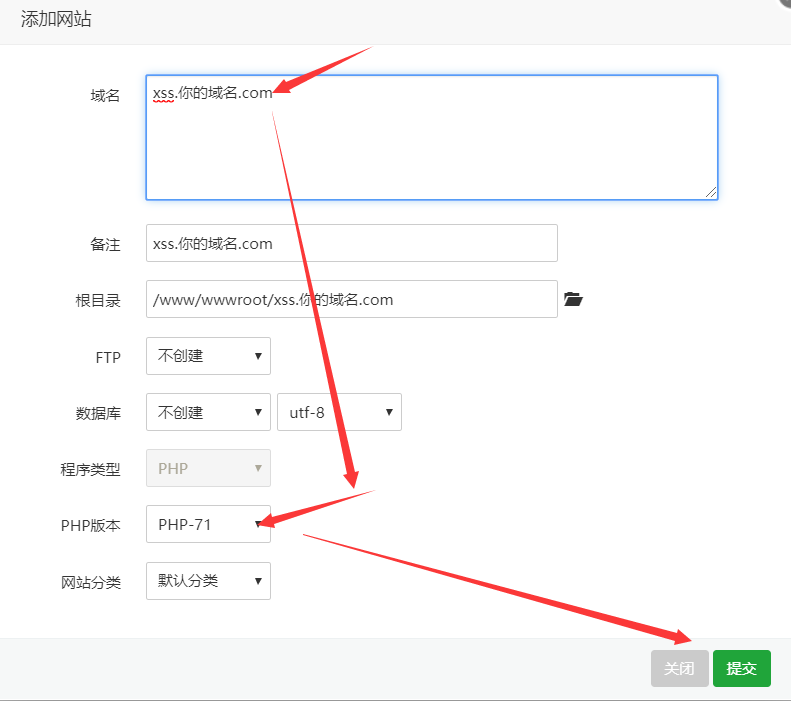Click the 备注 remarks input field
This screenshot has height=701, width=791.
pos(351,243)
